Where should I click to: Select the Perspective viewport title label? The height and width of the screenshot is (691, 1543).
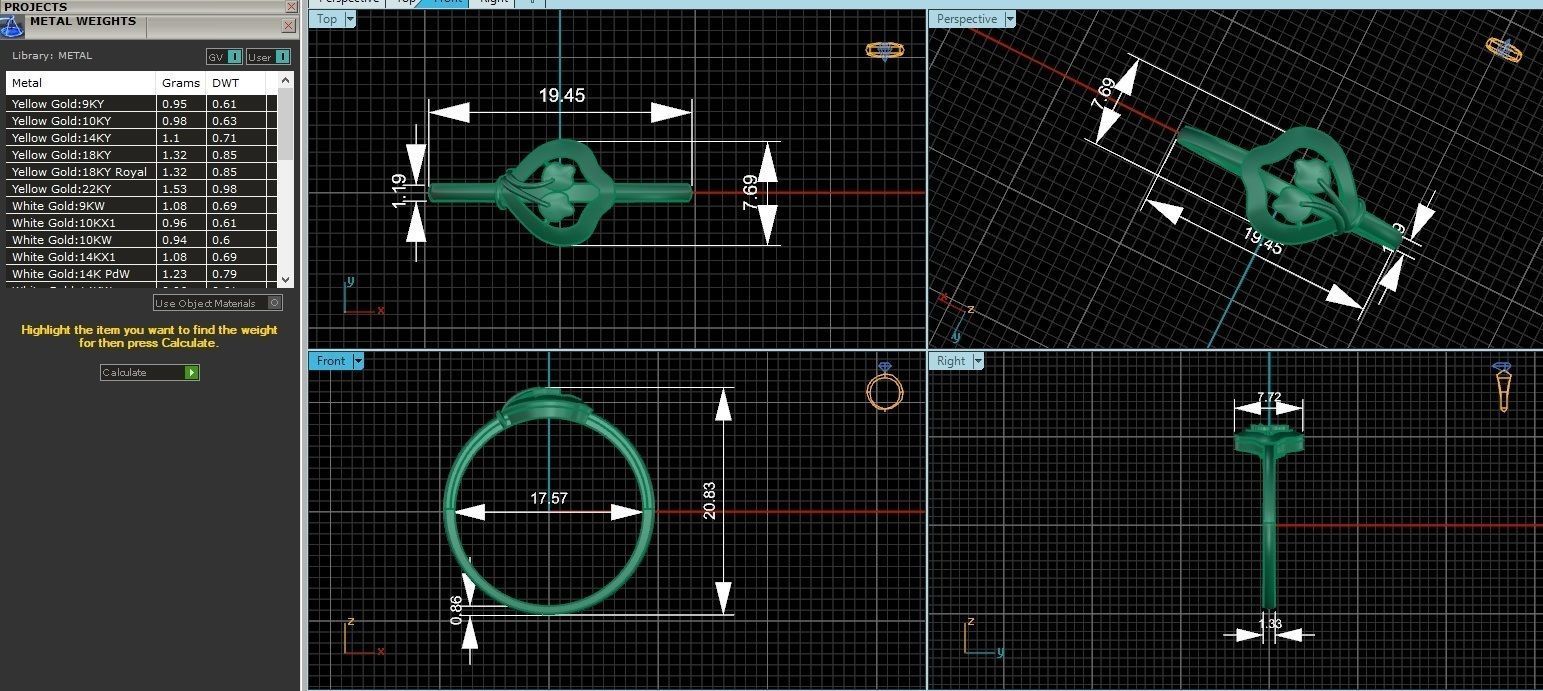coord(966,19)
